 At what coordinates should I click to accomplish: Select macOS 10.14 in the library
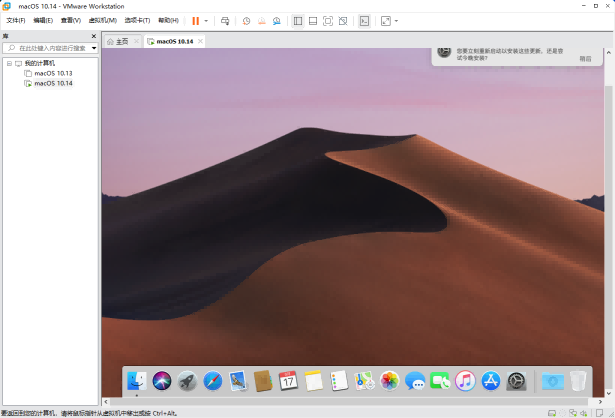click(53, 84)
